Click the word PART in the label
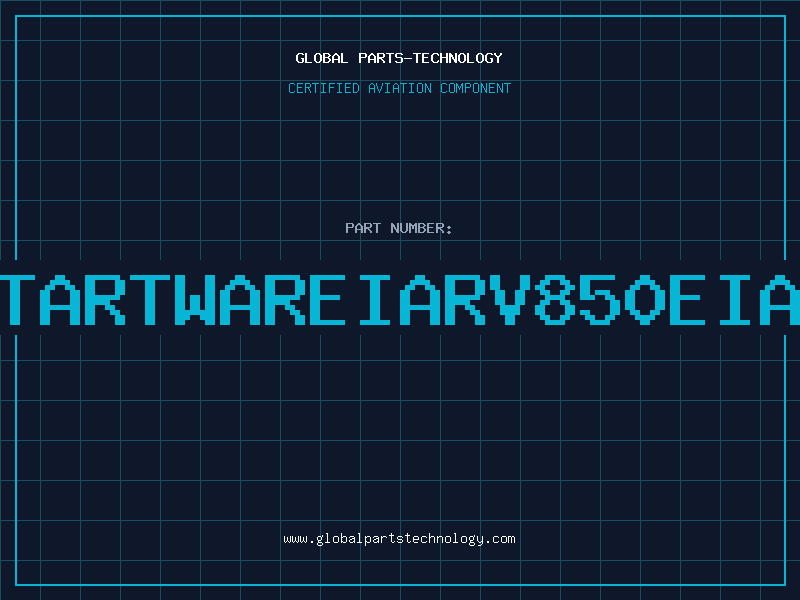 click(x=362, y=228)
